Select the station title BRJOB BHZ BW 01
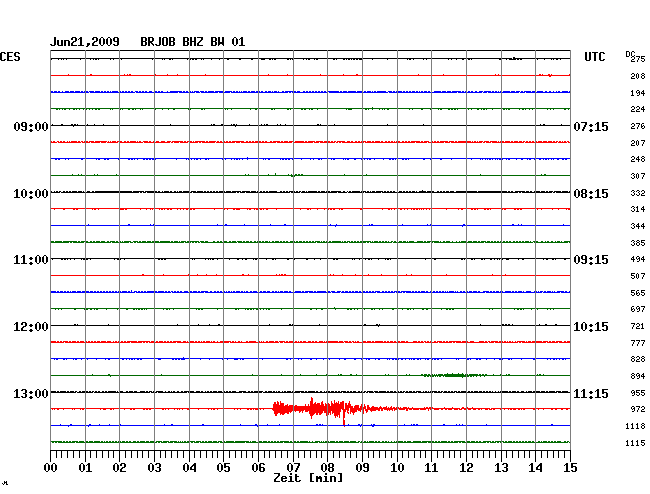The image size is (650, 494). coord(193,42)
